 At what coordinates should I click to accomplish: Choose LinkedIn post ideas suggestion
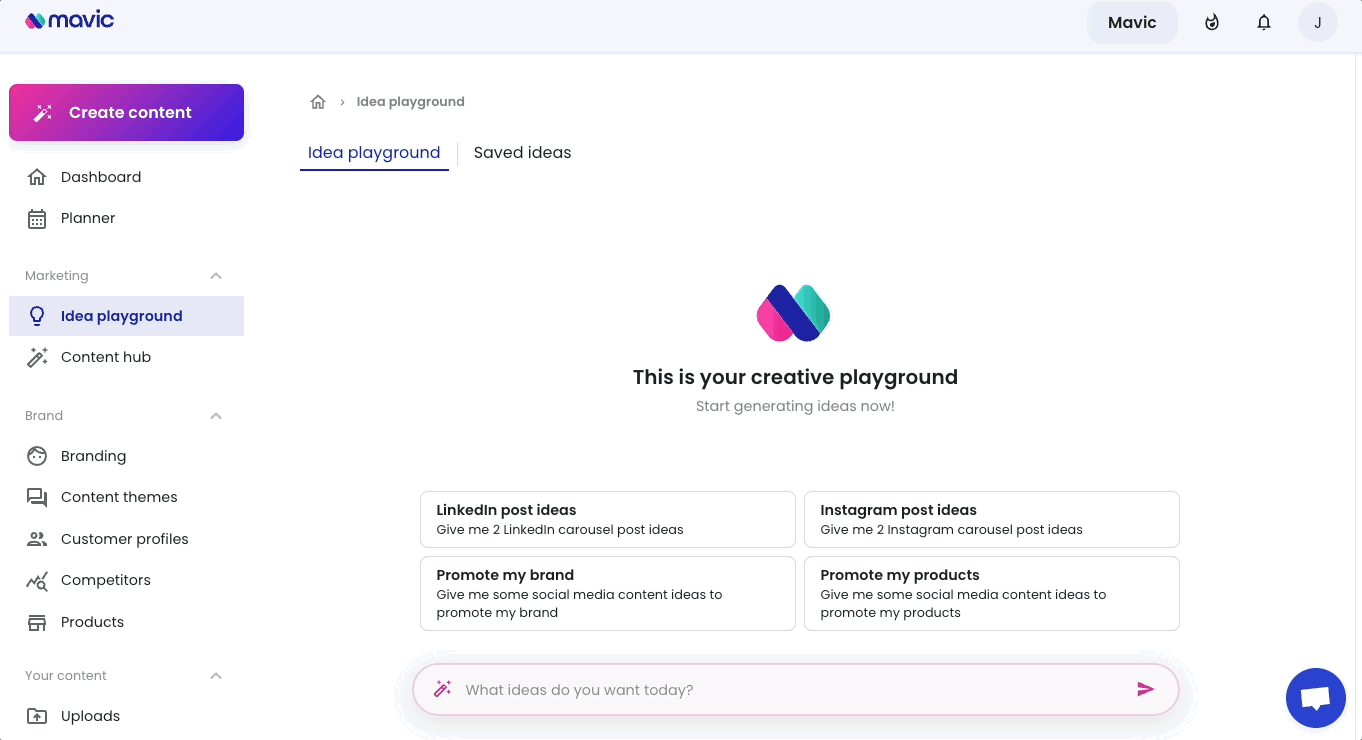(x=608, y=519)
